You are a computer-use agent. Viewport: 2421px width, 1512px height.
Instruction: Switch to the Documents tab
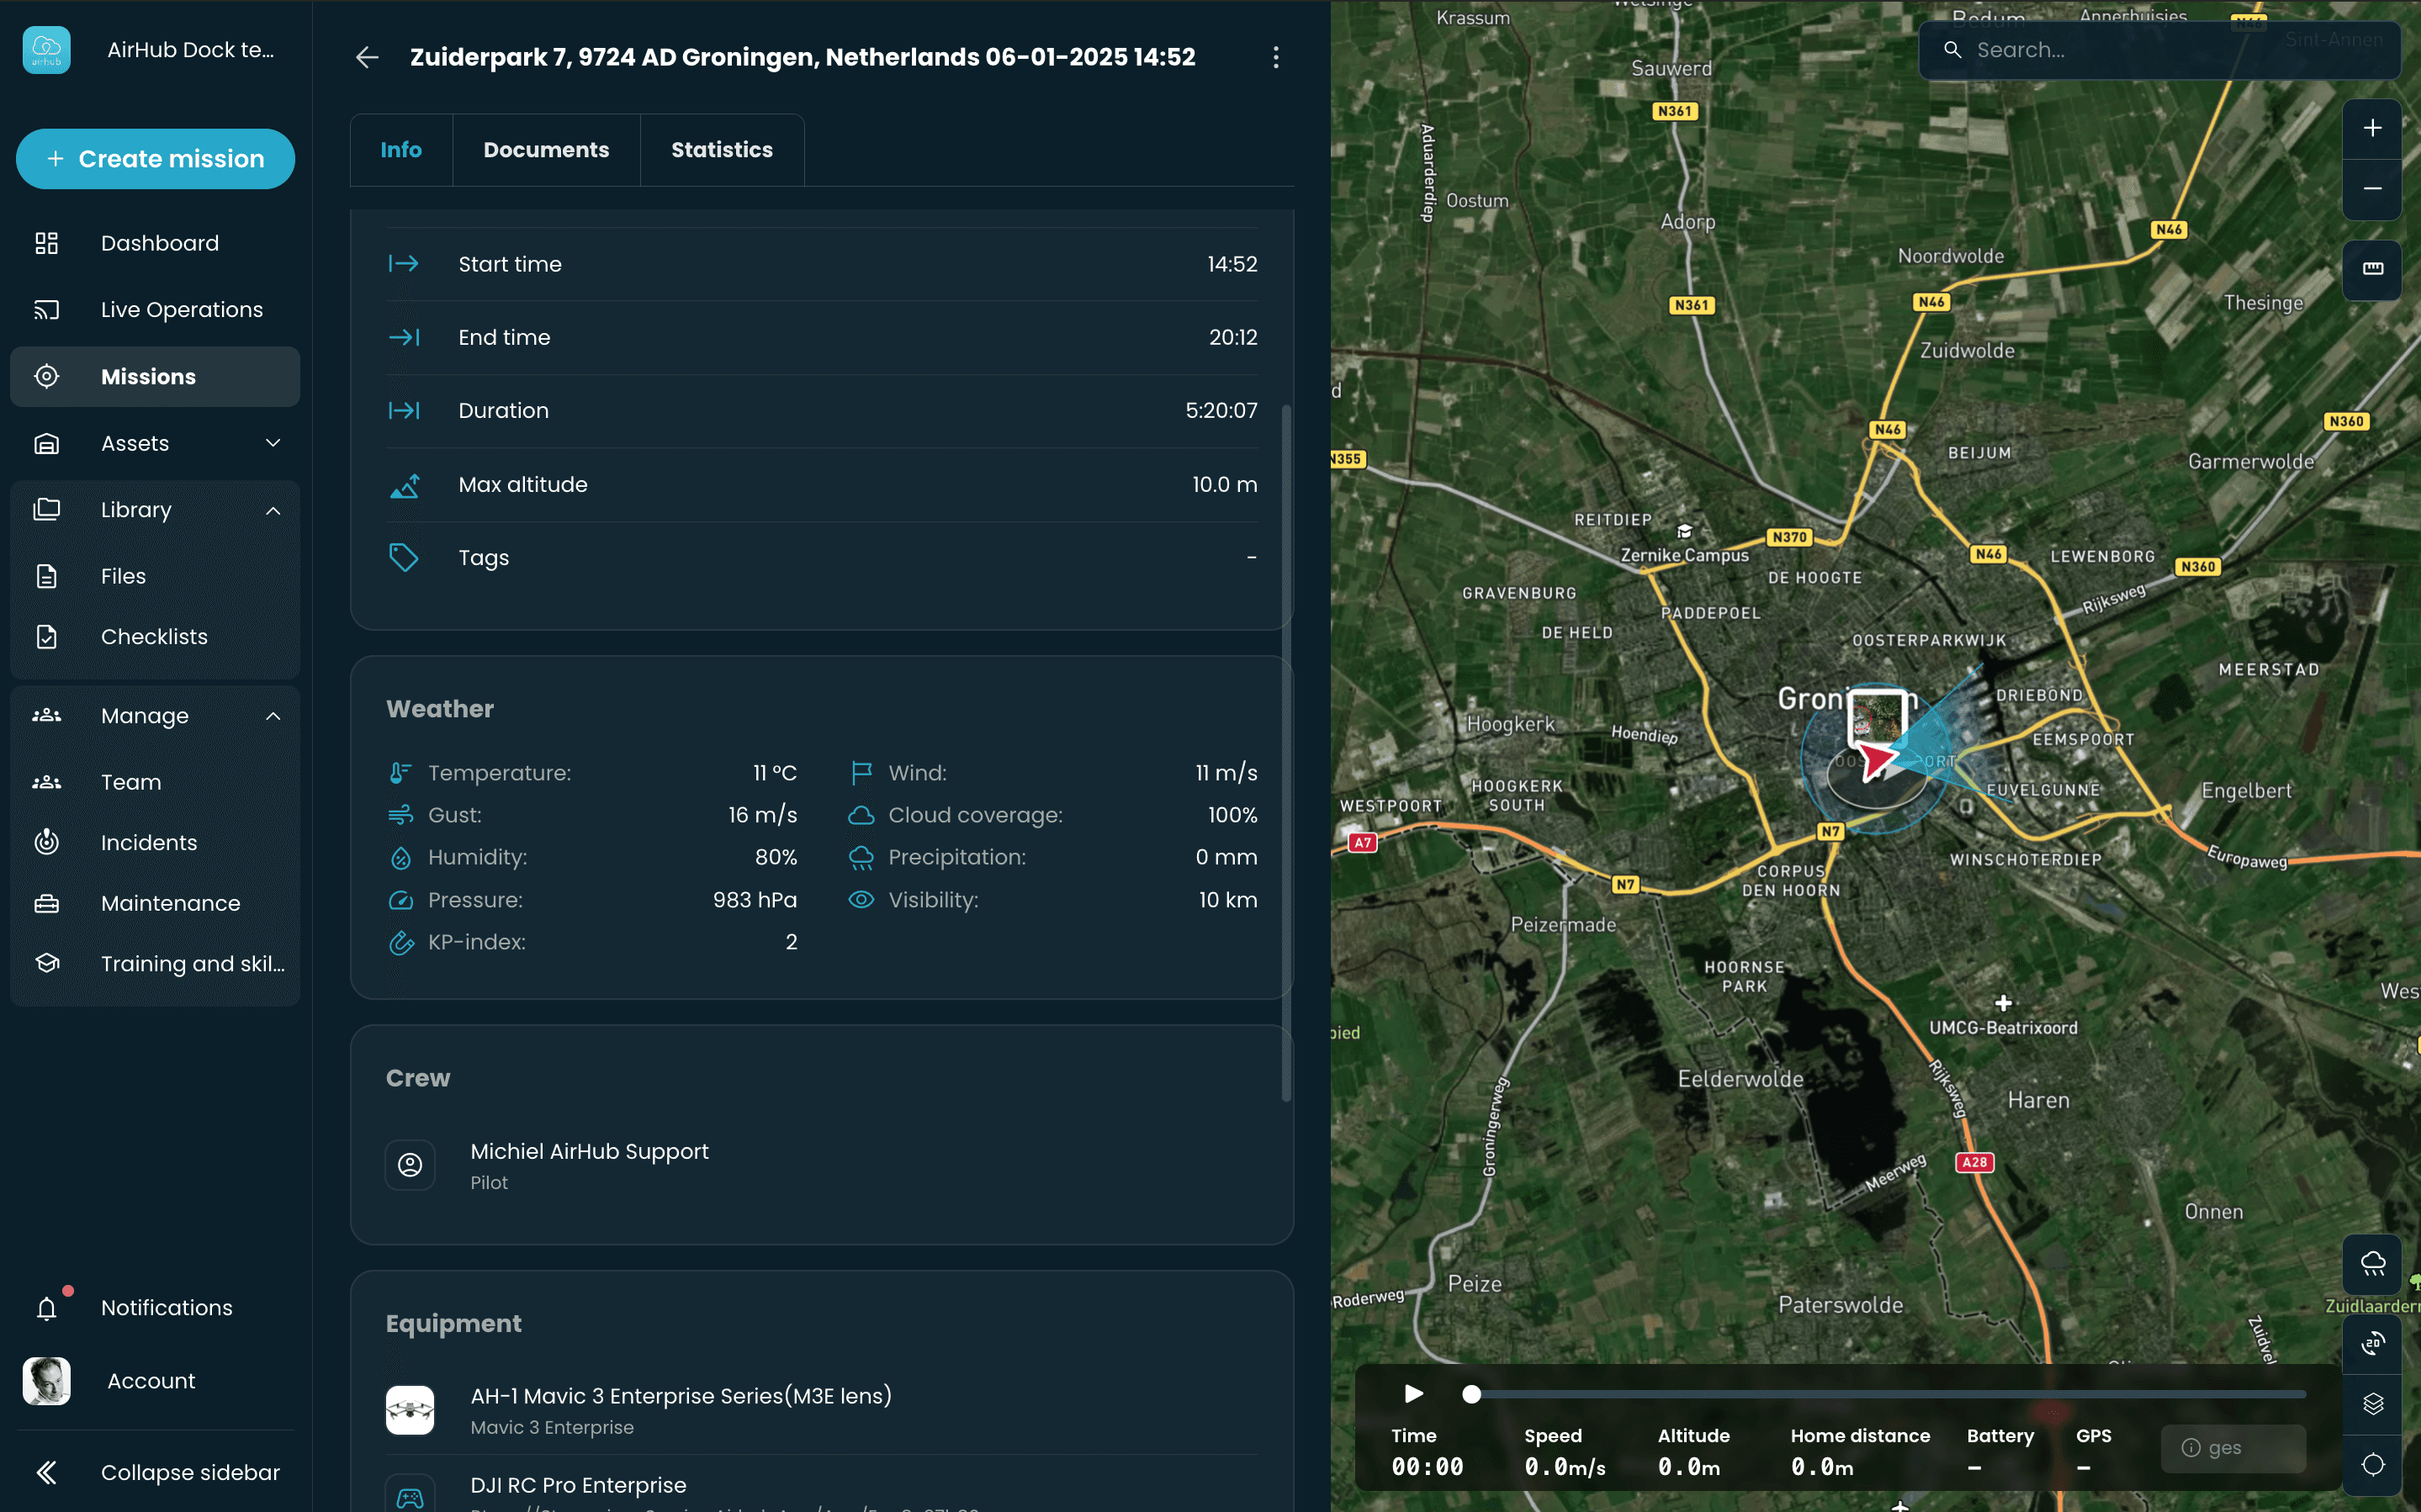pos(546,150)
